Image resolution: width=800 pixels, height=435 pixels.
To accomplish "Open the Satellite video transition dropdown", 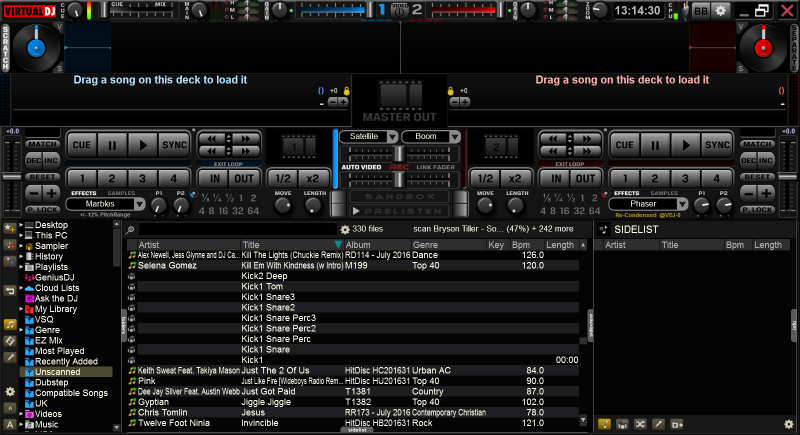I will click(x=368, y=137).
